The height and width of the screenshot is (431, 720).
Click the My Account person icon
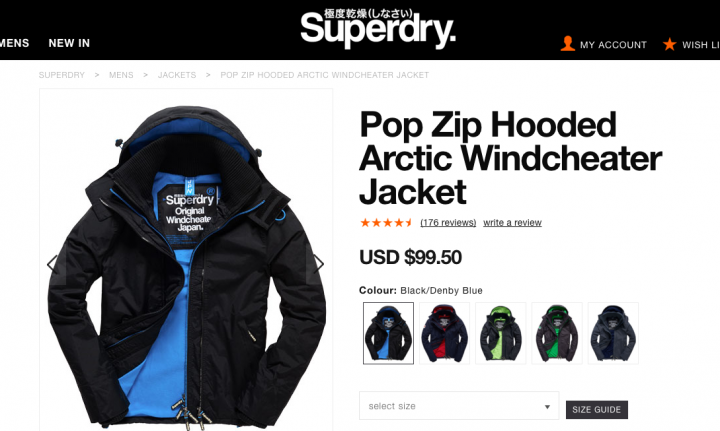coord(568,44)
